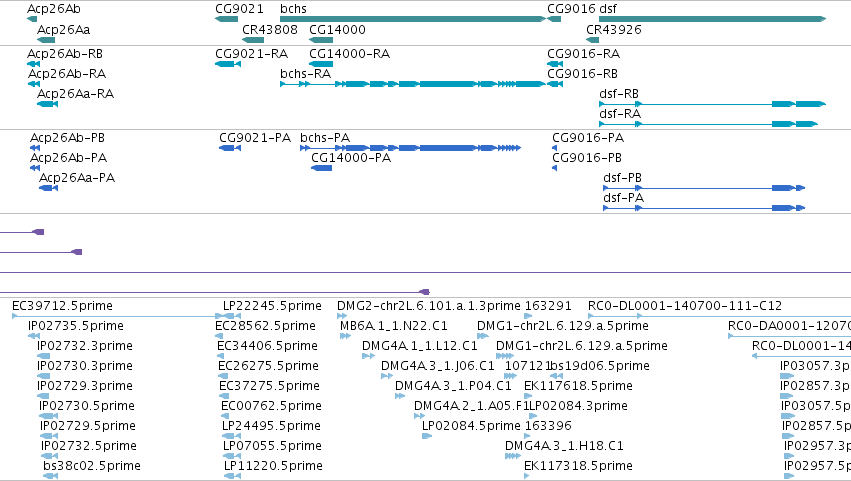This screenshot has width=851, height=481.
Task: Click the LP02084.3prime EST label
Action: pyautogui.click(x=579, y=406)
